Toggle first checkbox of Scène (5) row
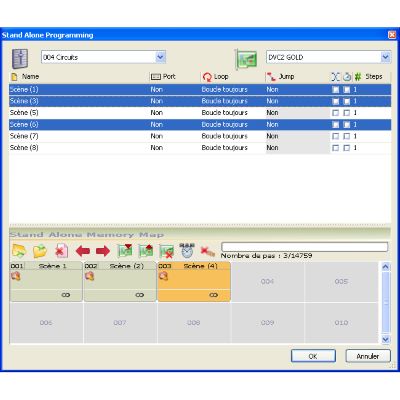The height and width of the screenshot is (400, 400). pos(335,113)
